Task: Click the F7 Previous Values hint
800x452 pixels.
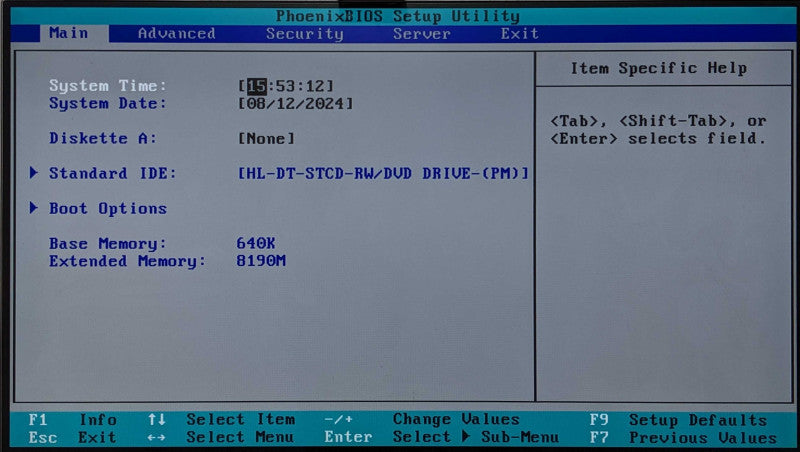Action: (x=684, y=438)
